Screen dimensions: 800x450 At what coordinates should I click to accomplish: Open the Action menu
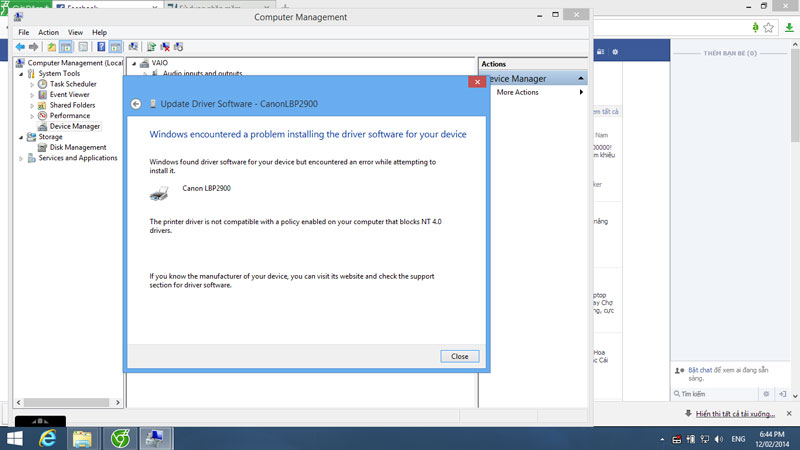pyautogui.click(x=48, y=32)
